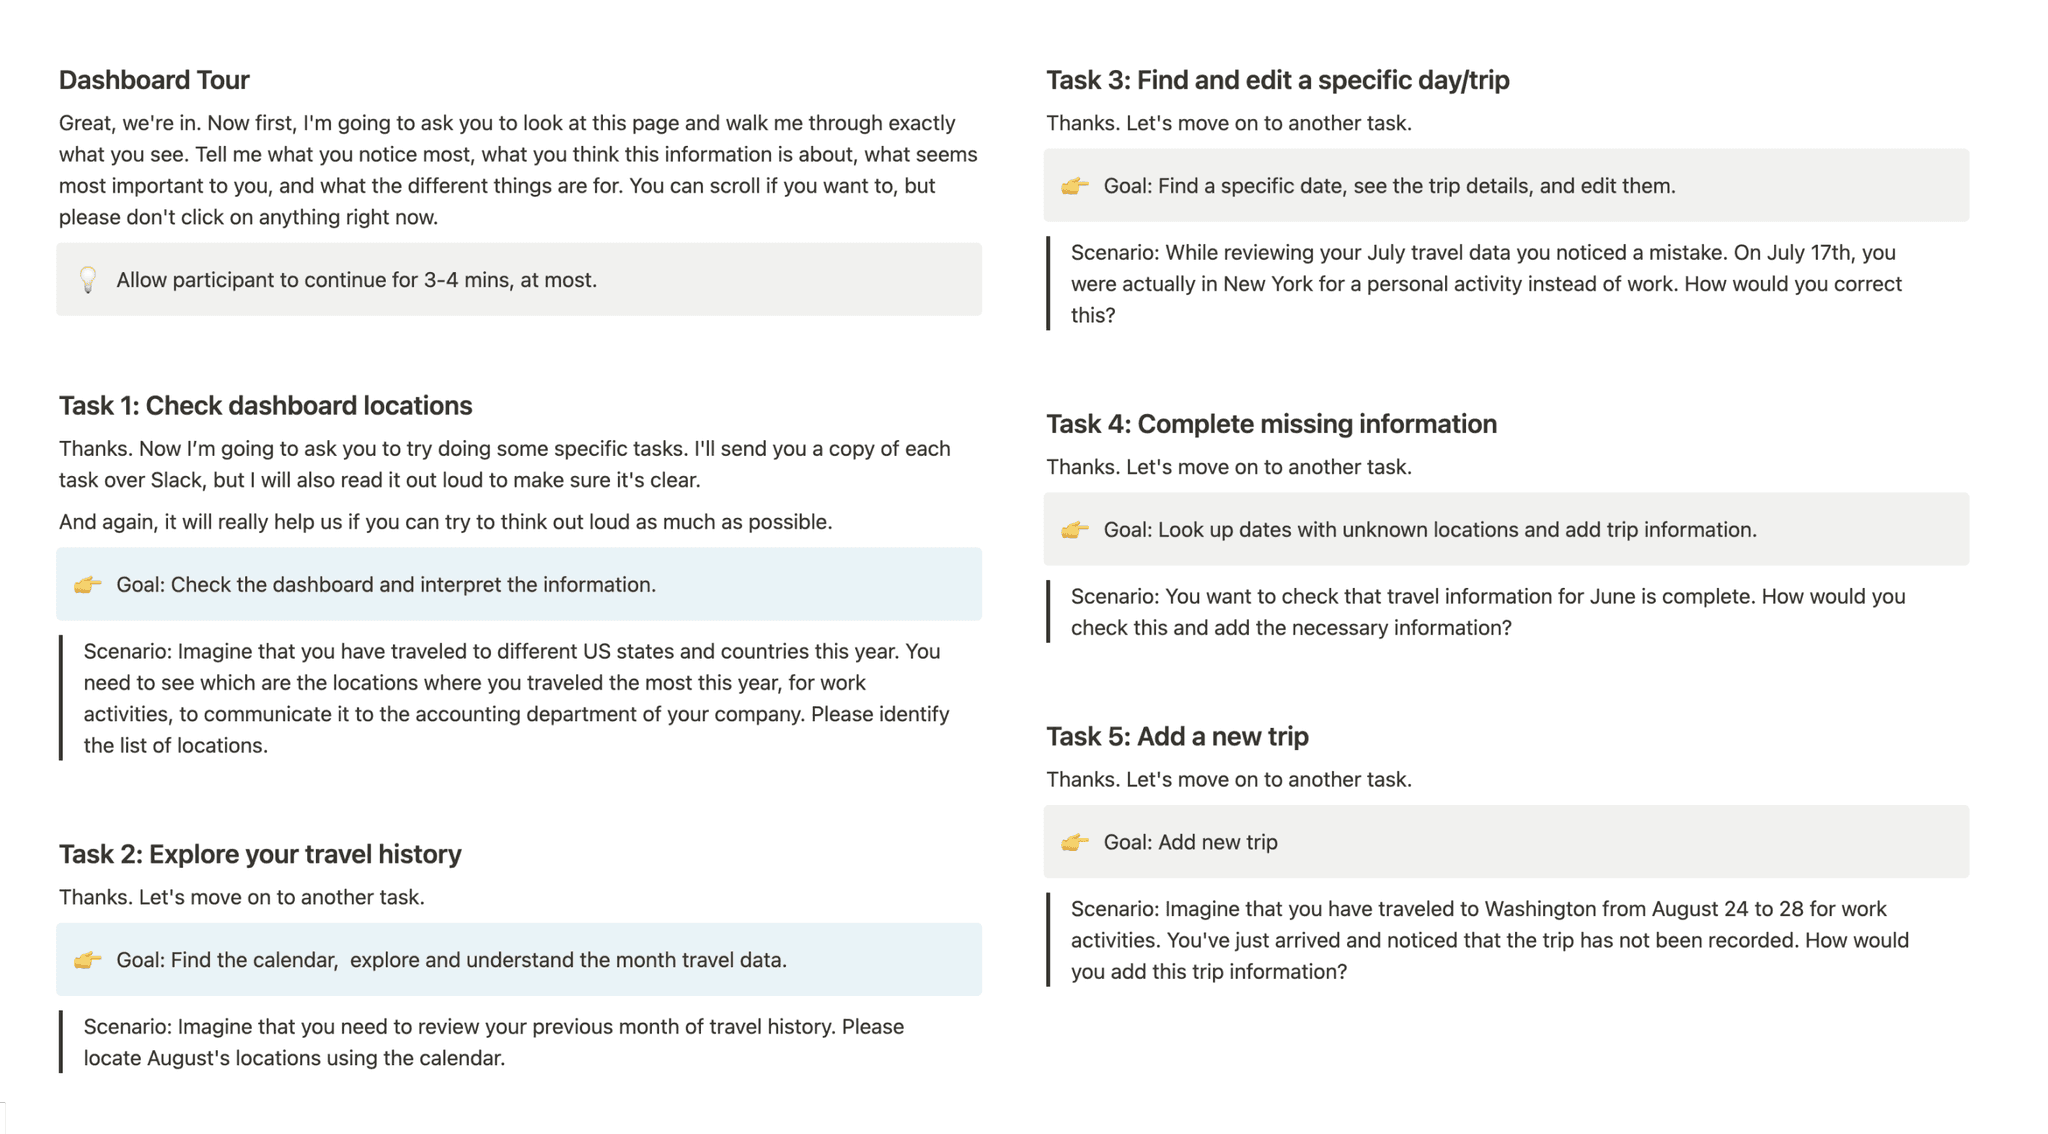Select the Dashboard Tour heading

154,80
